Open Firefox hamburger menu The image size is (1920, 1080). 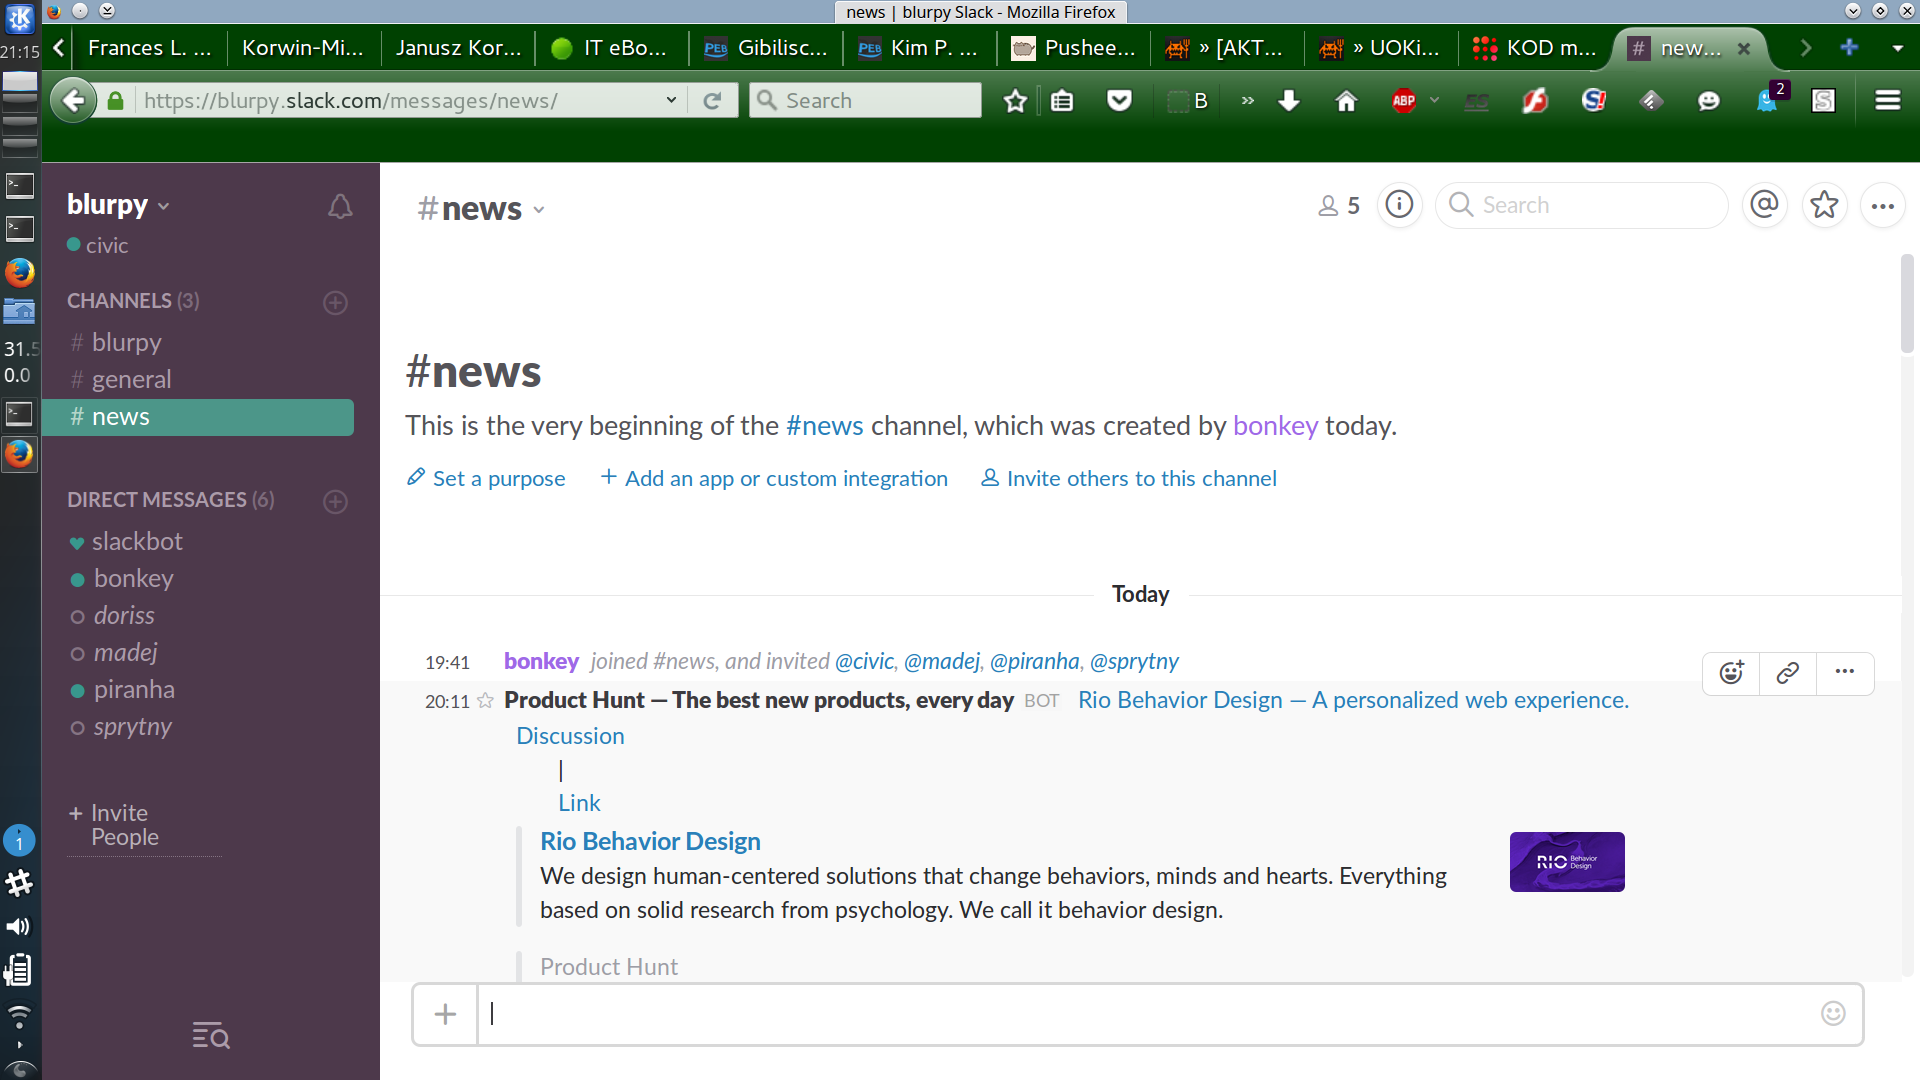pyautogui.click(x=1888, y=100)
